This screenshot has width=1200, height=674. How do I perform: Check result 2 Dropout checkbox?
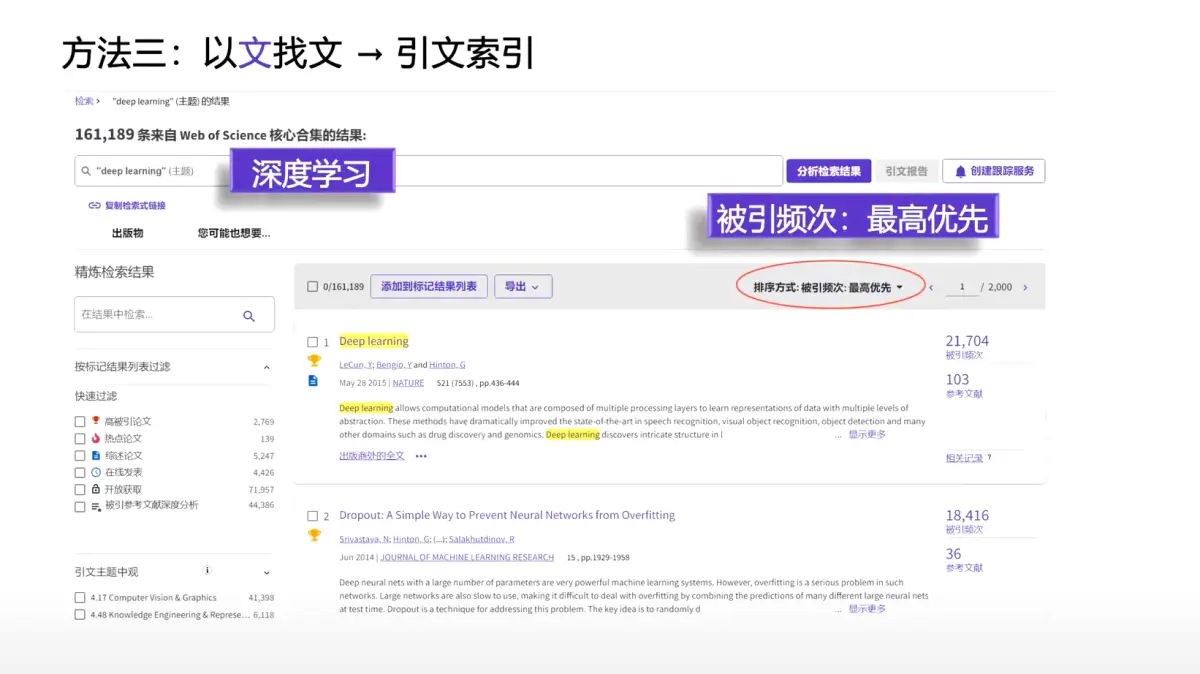tap(313, 517)
